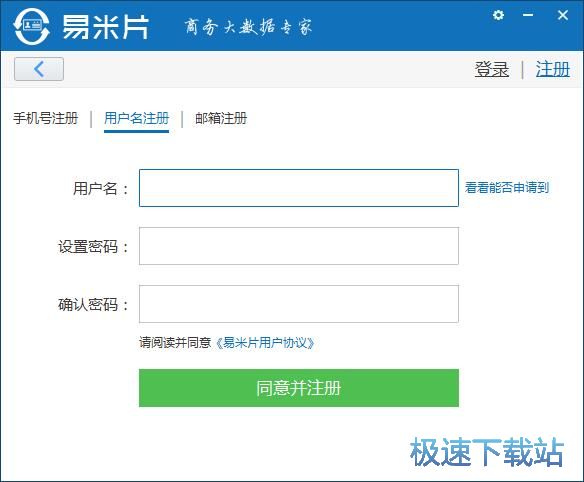
Task: Click the 易米片 logo icon
Action: pyautogui.click(x=32, y=26)
